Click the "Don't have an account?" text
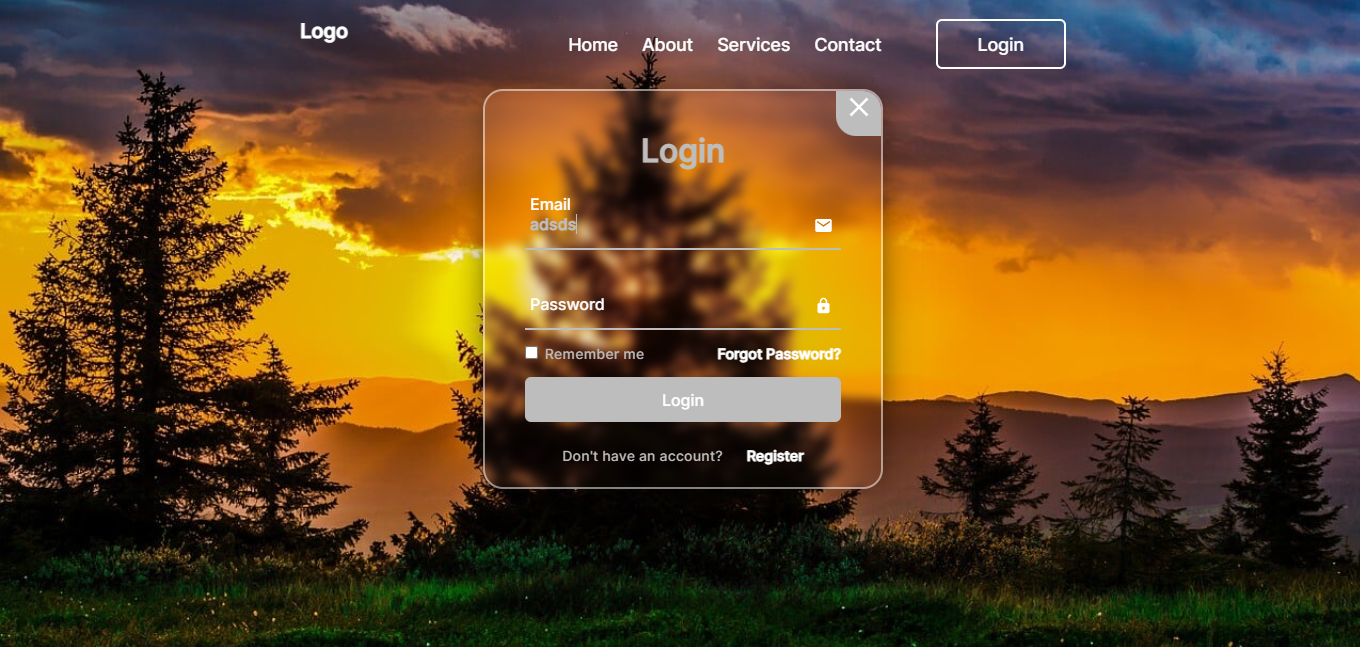 pos(642,456)
